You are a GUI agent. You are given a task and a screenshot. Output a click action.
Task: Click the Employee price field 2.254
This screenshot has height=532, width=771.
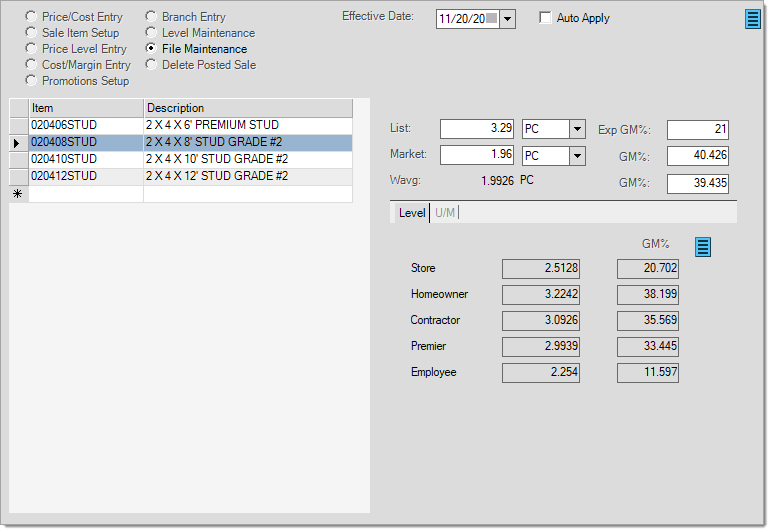541,373
